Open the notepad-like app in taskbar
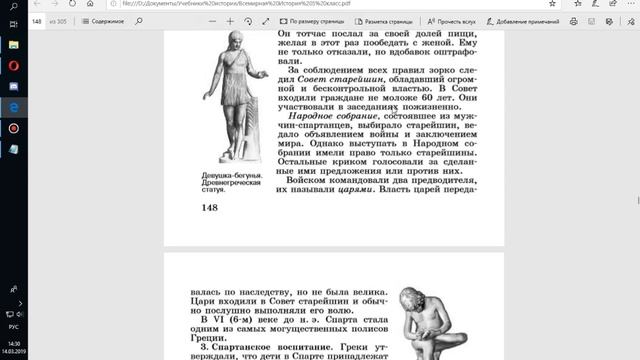Screen dimensions: 640x360 tap(13, 149)
